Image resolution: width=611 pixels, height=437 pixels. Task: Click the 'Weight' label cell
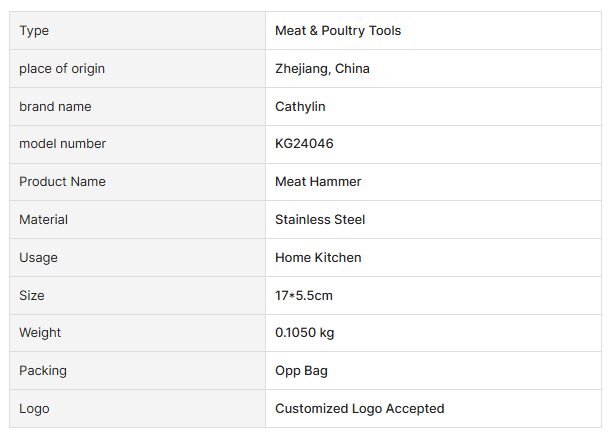40,332
